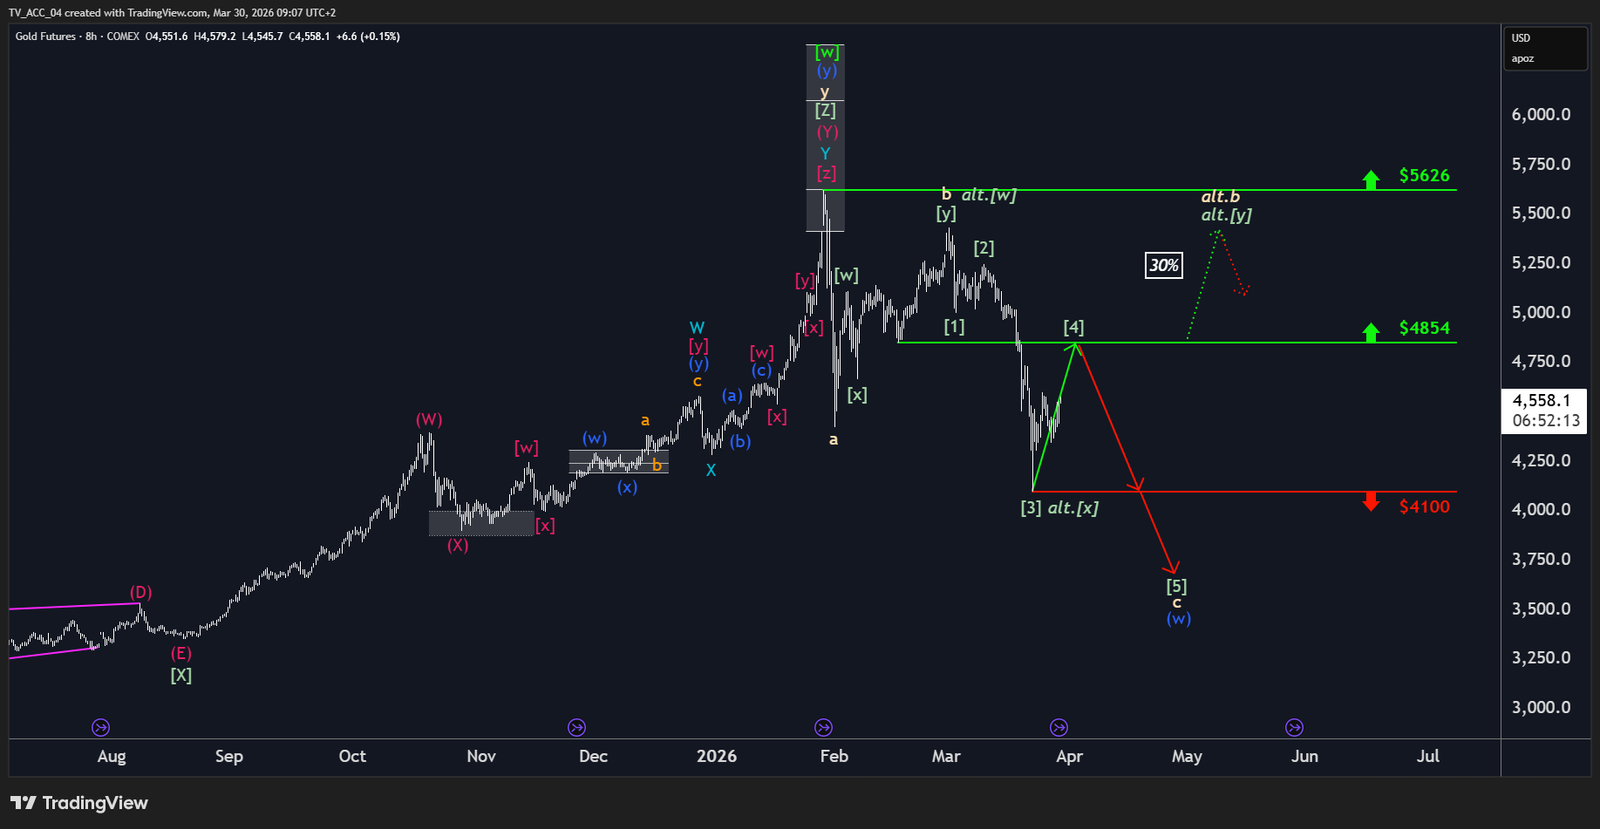Select the green up arrow beside $4854
Screen dimensions: 1600x829
click(1370, 331)
